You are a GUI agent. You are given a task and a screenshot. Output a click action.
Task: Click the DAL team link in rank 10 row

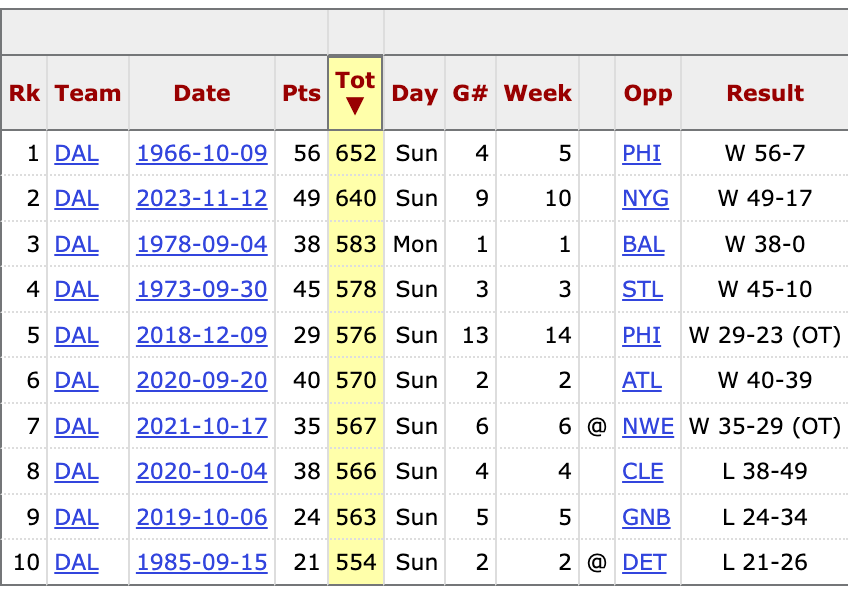pyautogui.click(x=76, y=562)
